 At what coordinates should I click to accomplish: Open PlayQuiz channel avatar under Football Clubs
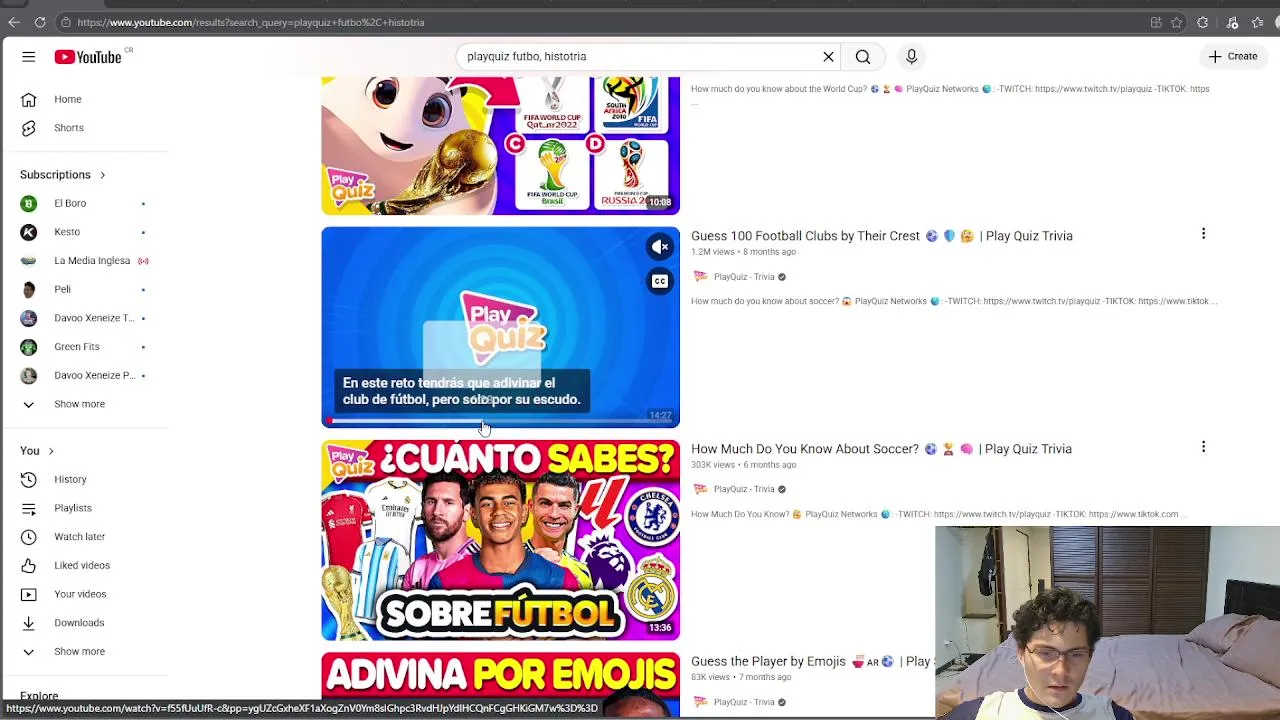(x=700, y=277)
